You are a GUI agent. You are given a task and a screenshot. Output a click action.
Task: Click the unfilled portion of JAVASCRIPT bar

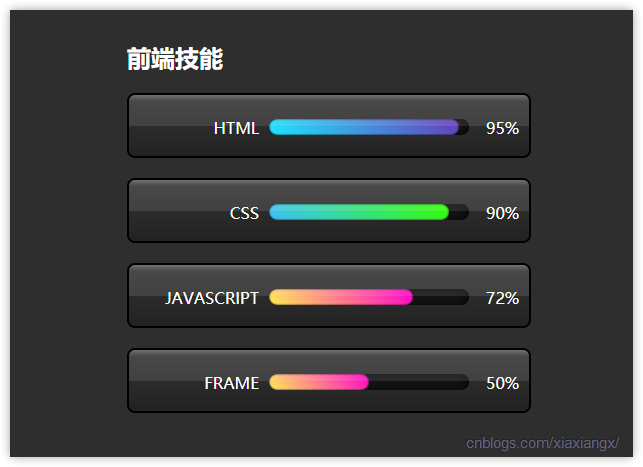[441, 297]
